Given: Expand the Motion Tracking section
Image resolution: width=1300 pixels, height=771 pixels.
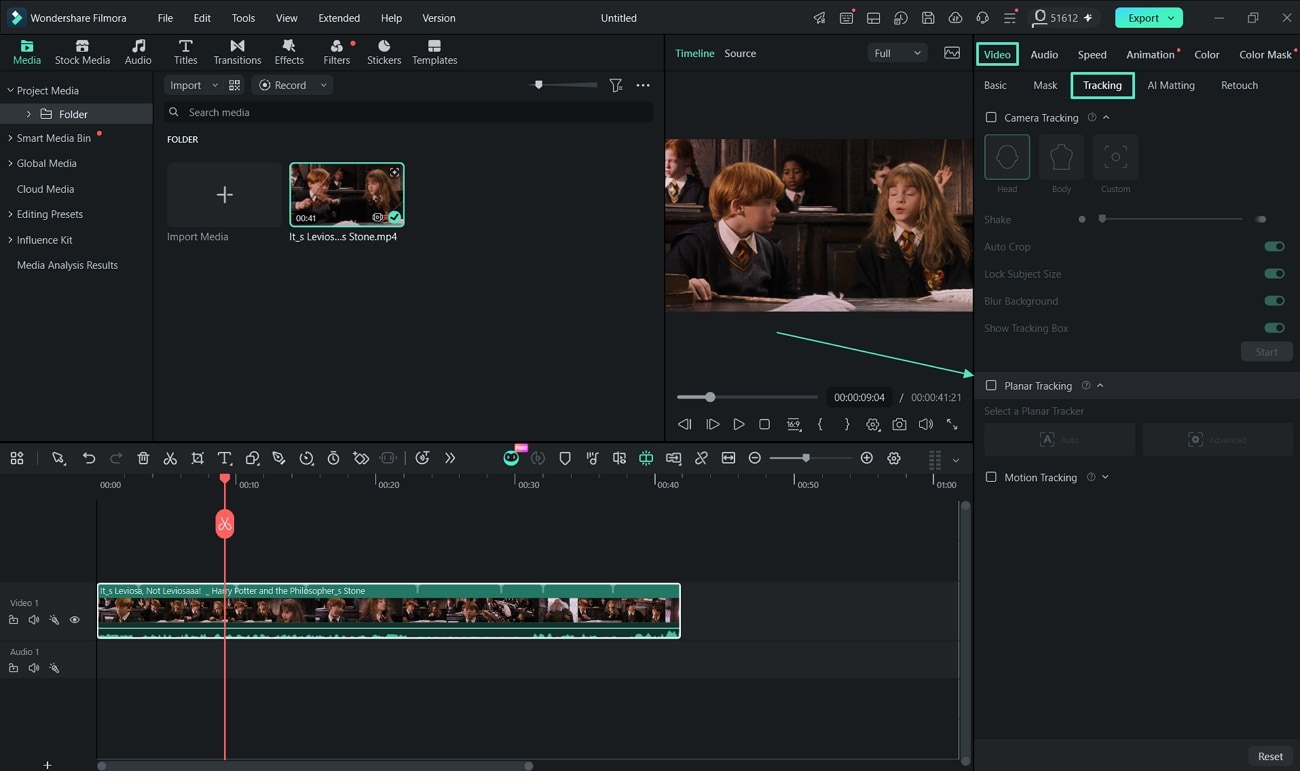Looking at the screenshot, I should point(1105,477).
